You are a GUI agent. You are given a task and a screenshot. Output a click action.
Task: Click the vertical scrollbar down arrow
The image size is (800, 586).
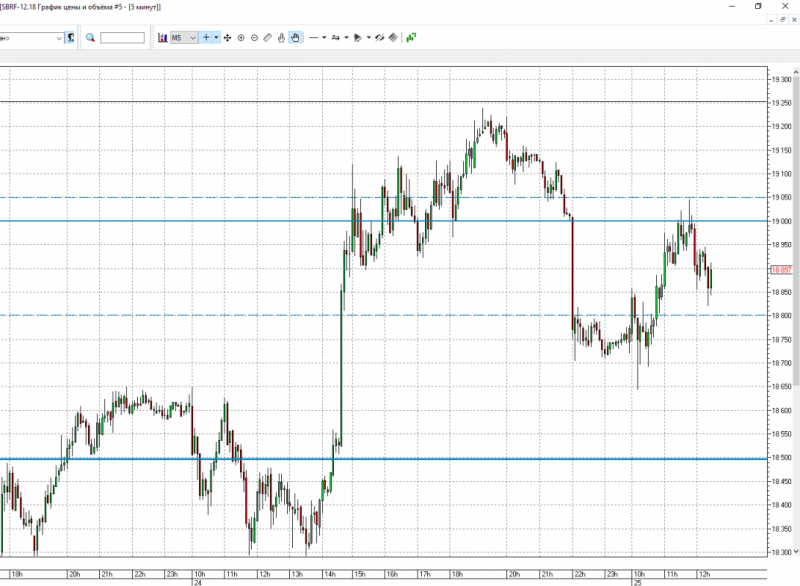796,551
